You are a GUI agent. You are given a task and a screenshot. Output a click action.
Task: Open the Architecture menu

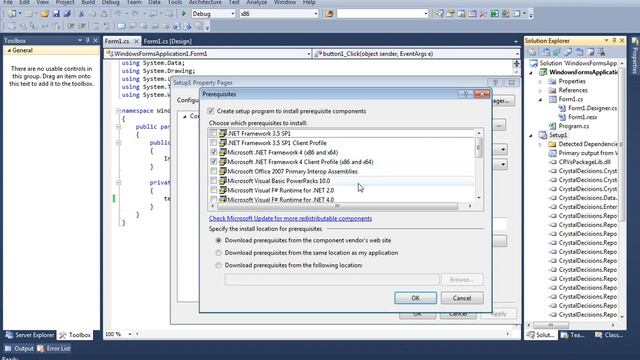205,2
